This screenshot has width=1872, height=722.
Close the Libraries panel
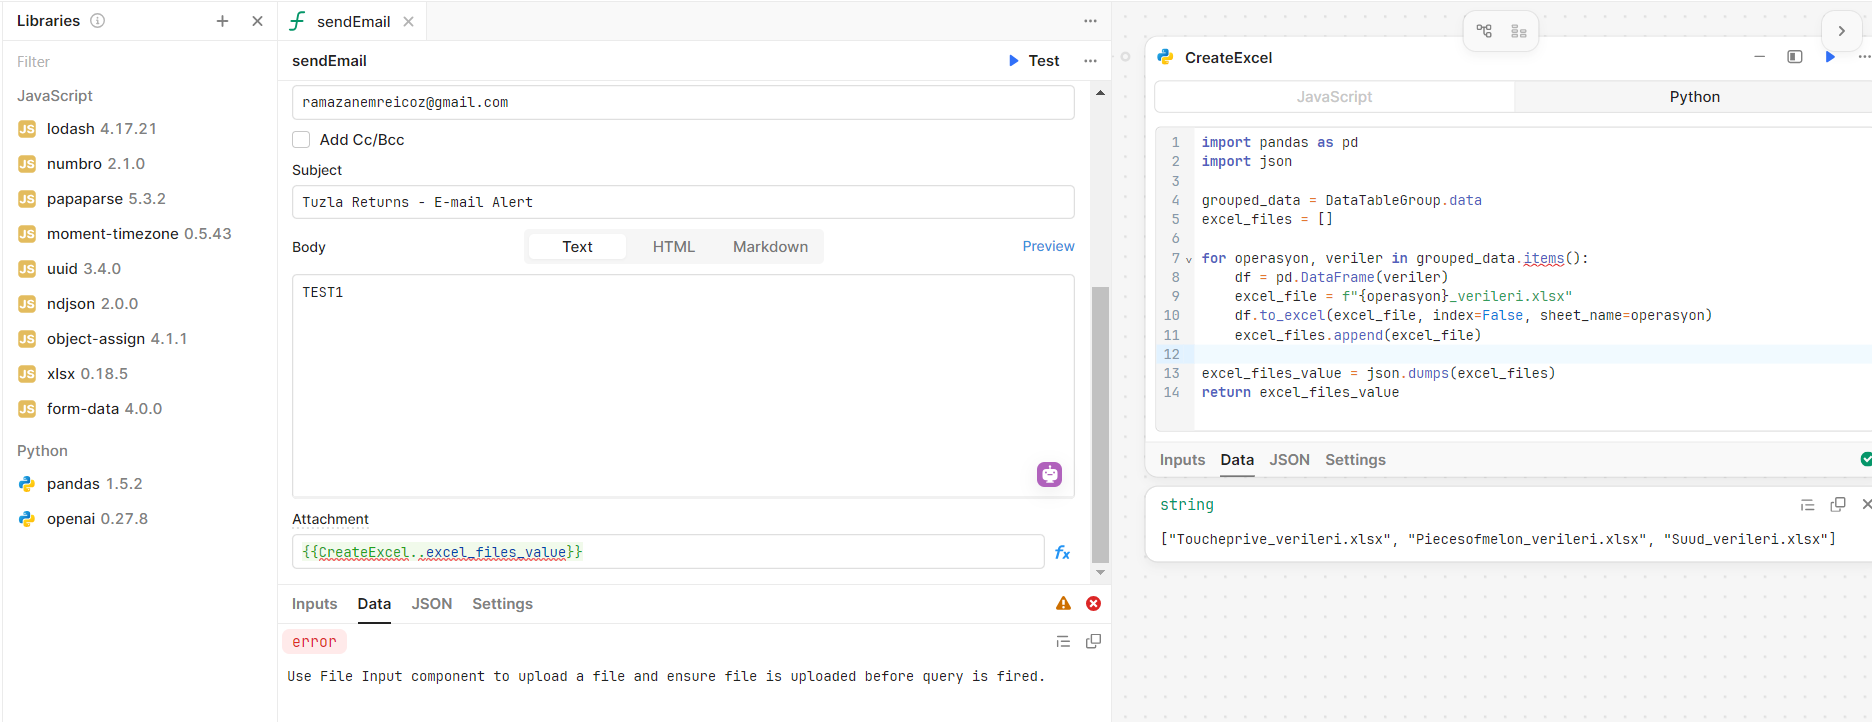point(257,21)
